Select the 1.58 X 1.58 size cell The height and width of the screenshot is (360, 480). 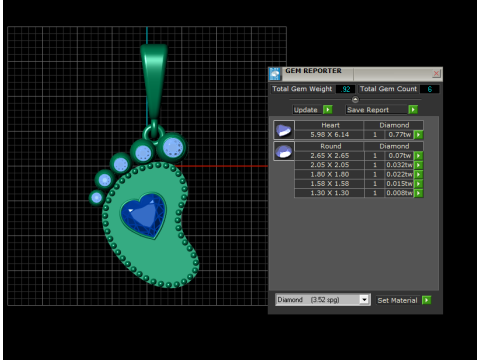click(x=329, y=184)
